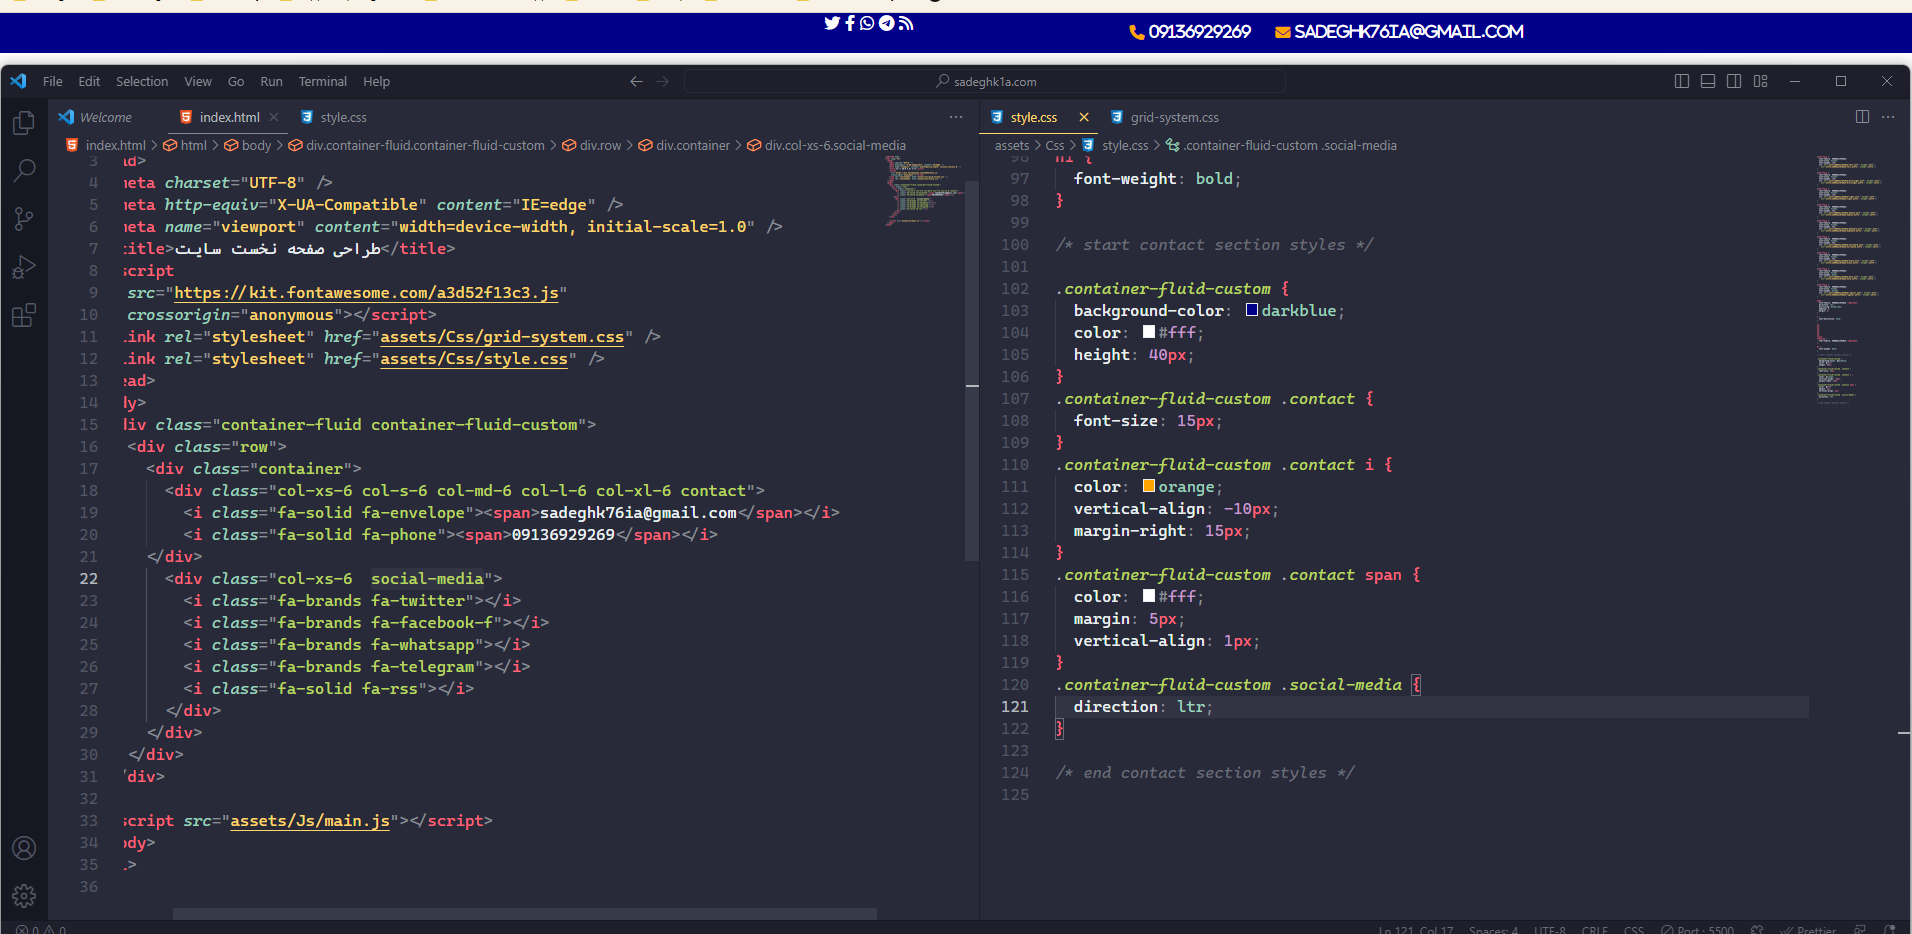Open the Terminal menu
1912x934 pixels.
tap(323, 81)
